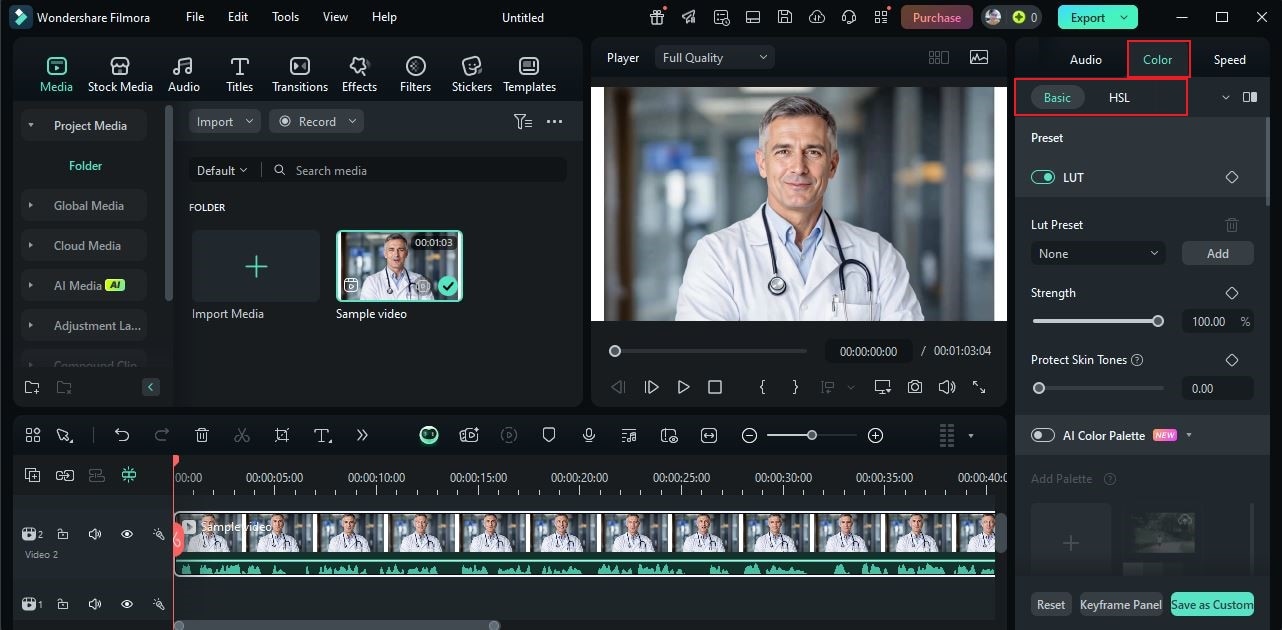Open the Templates library
The height and width of the screenshot is (630, 1282).
(x=529, y=74)
